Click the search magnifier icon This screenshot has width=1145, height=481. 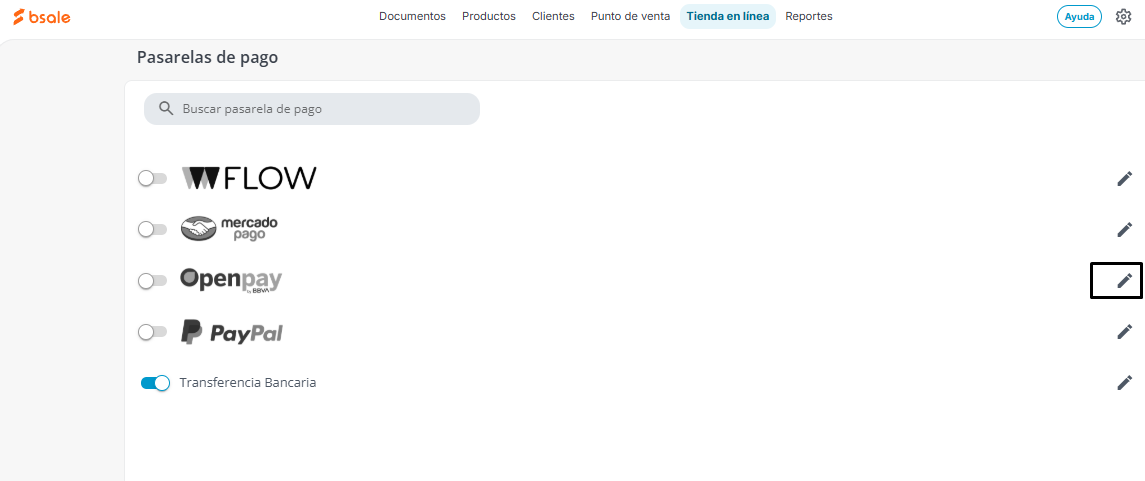[166, 109]
